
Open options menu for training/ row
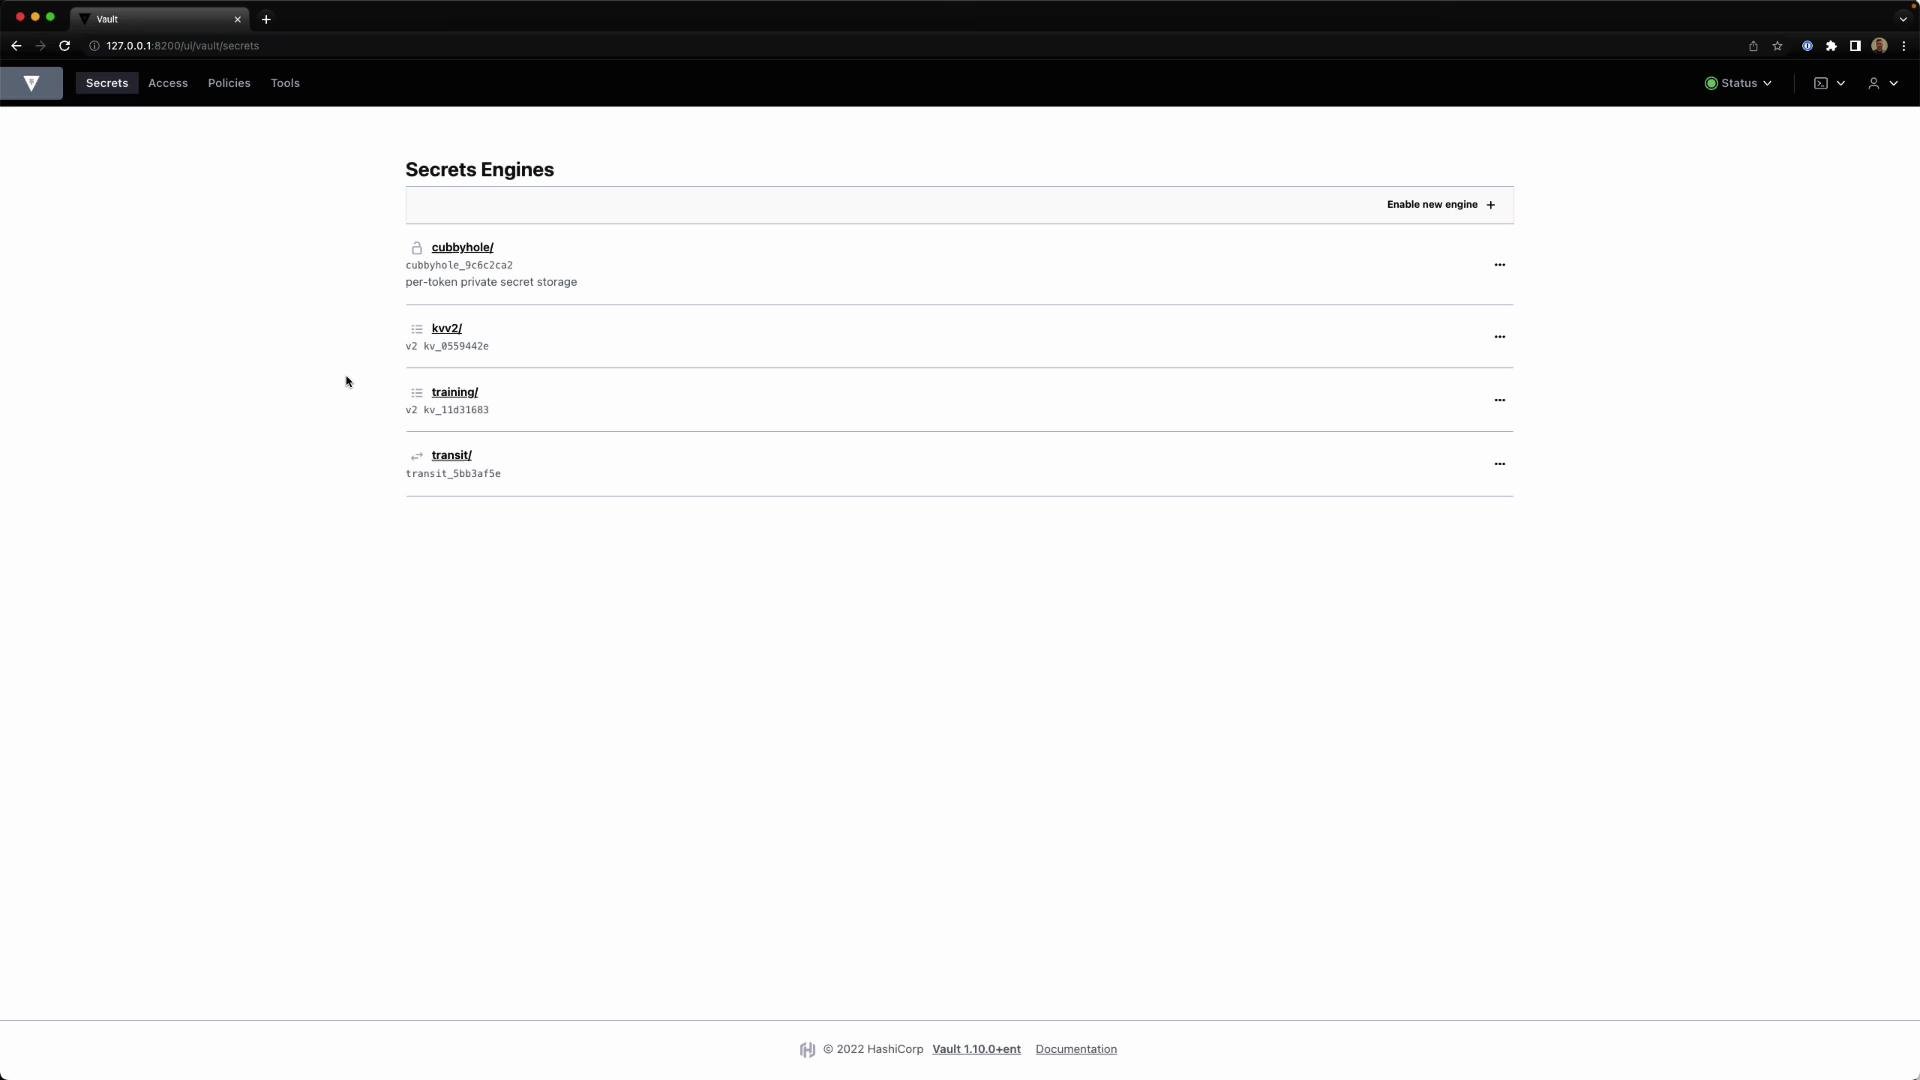click(1499, 400)
